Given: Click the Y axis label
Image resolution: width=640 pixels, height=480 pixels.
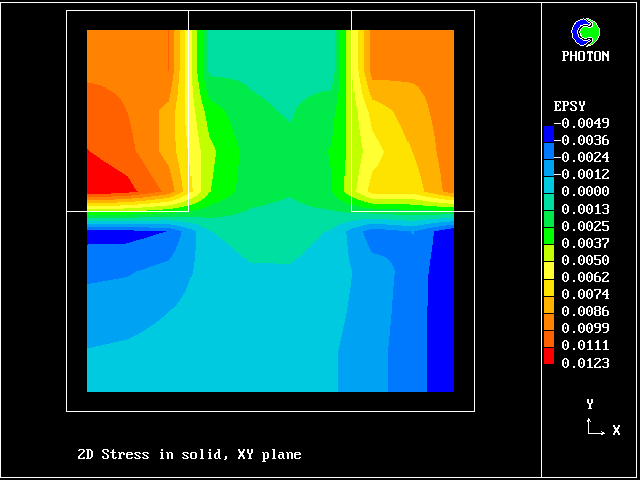Looking at the screenshot, I should point(590,404).
